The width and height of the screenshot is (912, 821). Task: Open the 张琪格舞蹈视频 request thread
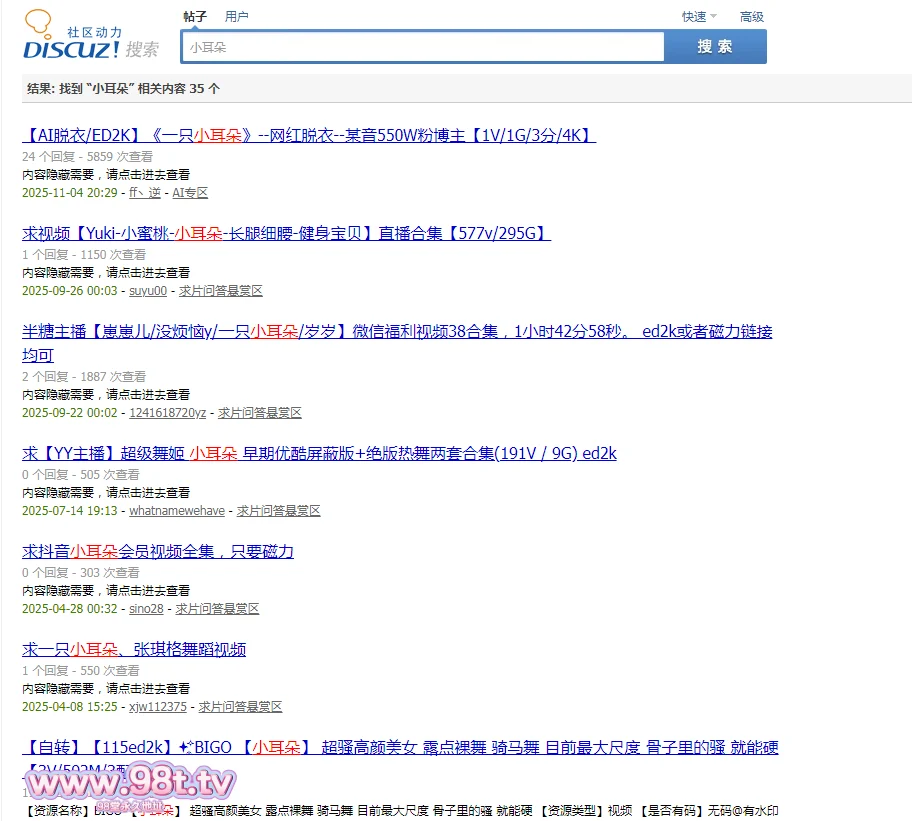[134, 649]
